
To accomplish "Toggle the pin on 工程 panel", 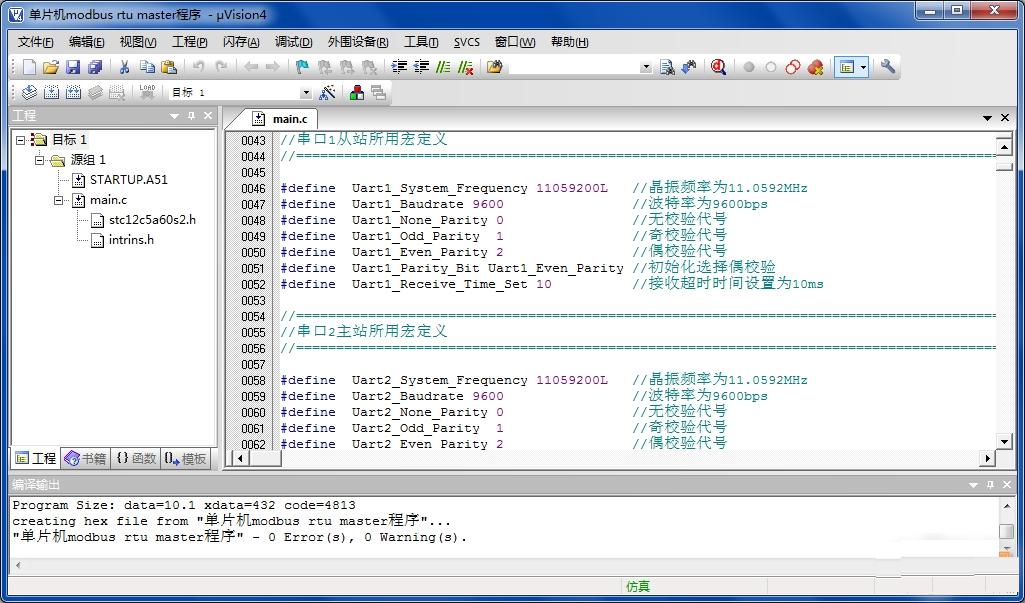I will pos(191,116).
